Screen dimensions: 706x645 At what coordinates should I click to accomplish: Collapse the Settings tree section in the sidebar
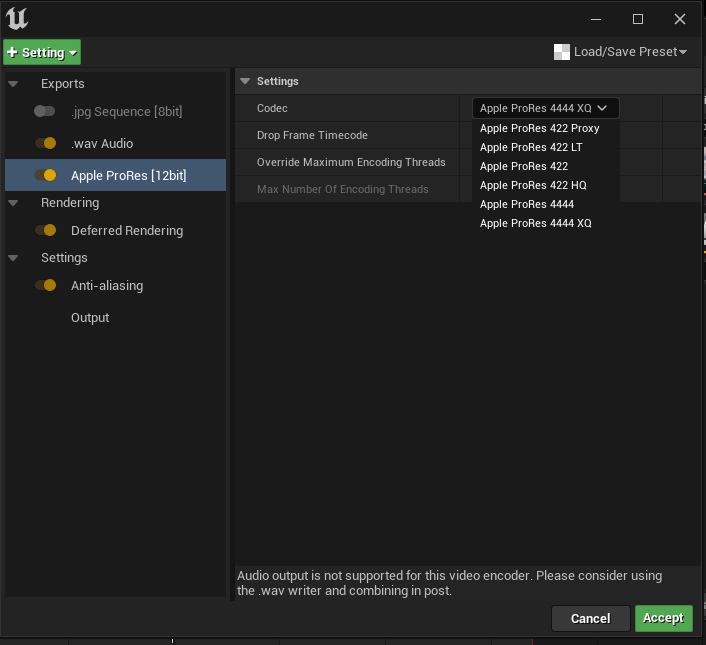pos(13,258)
